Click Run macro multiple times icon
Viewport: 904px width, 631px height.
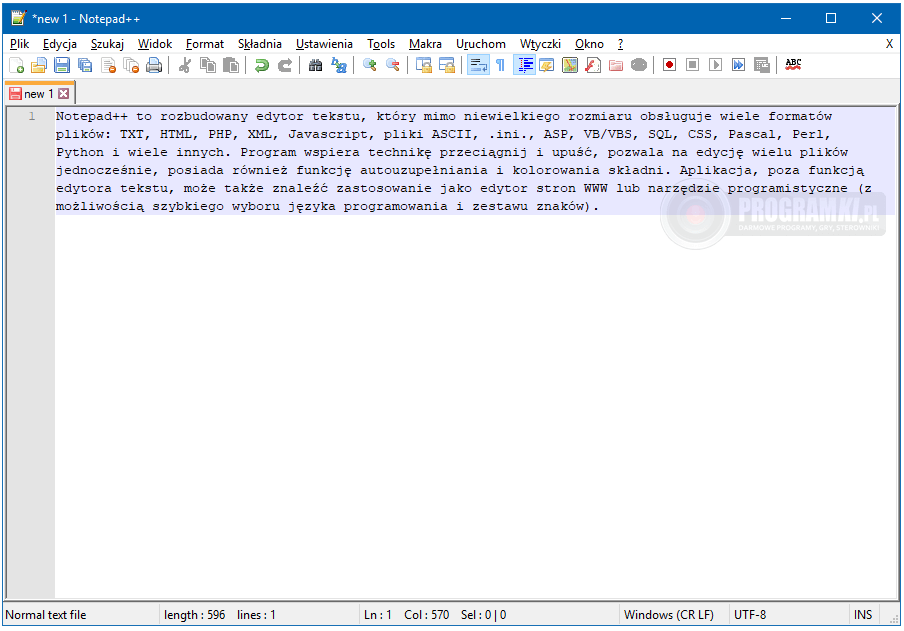(739, 65)
